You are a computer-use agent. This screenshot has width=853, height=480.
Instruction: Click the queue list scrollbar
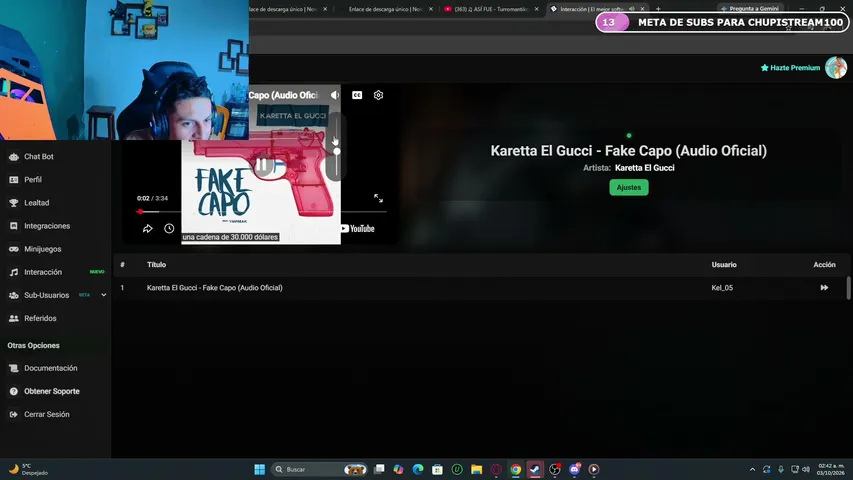(848, 288)
